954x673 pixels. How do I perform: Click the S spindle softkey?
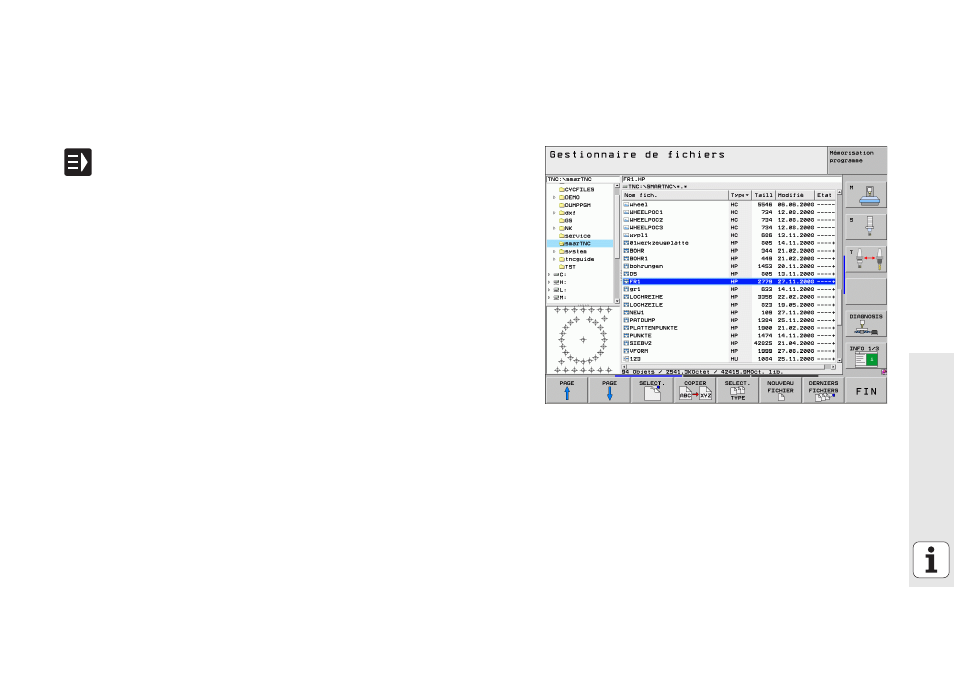click(866, 227)
